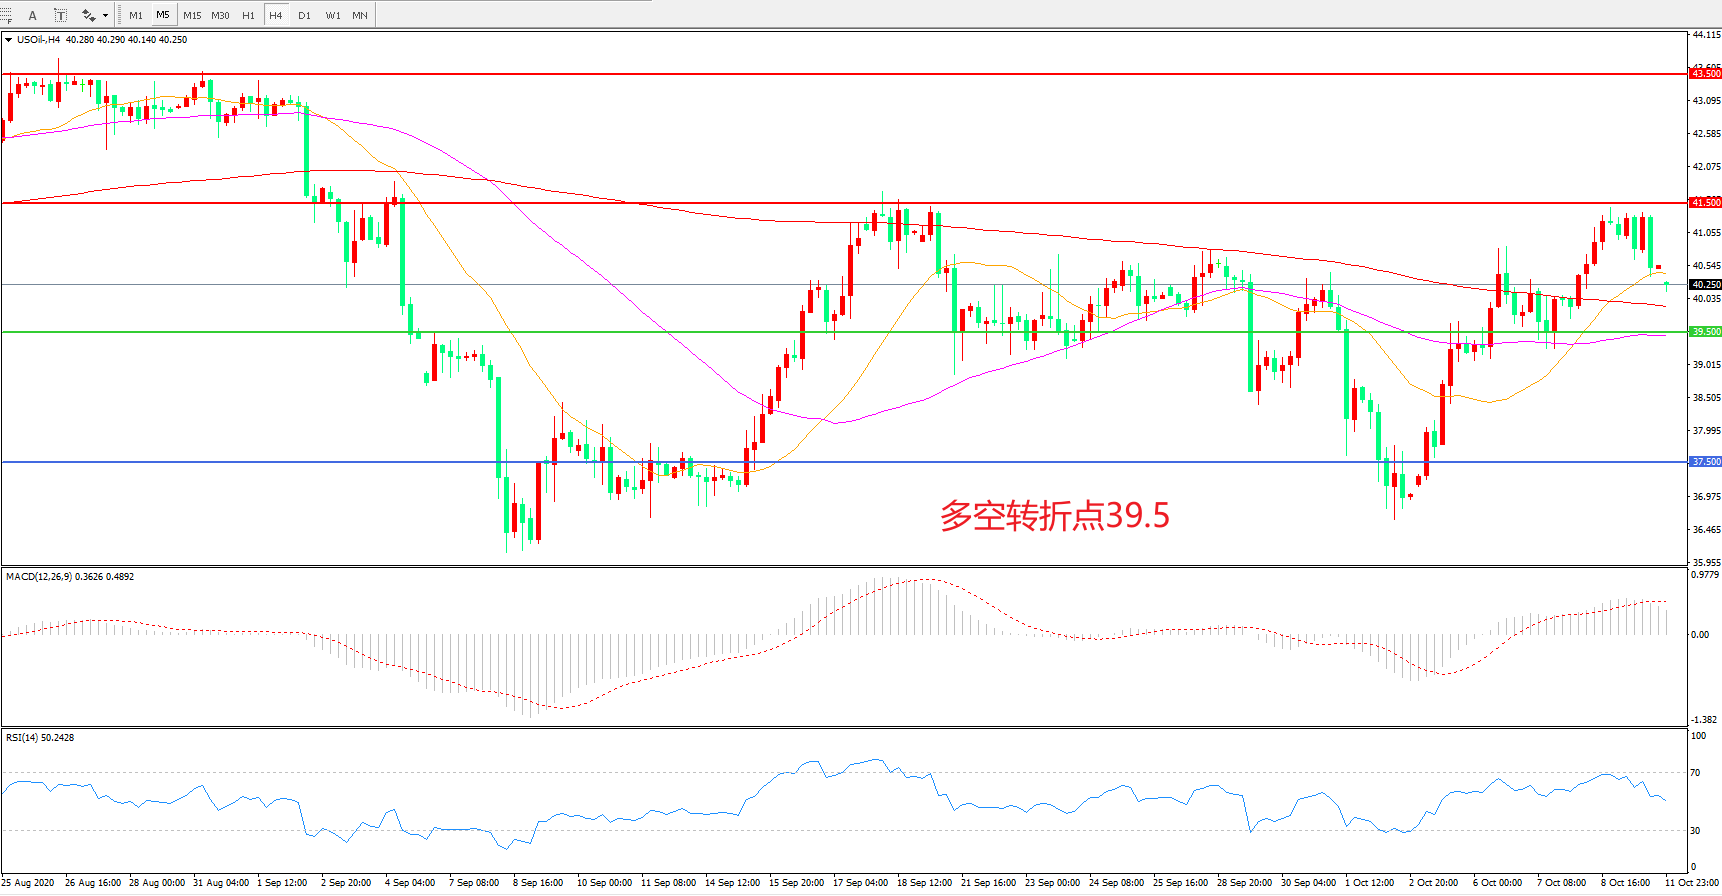Select the M30 timeframe
This screenshot has width=1722, height=896.
[220, 15]
